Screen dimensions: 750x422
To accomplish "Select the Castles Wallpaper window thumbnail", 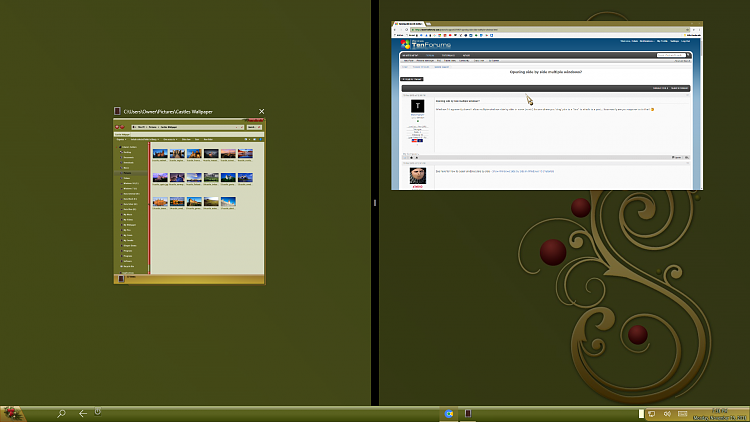I will click(x=189, y=201).
